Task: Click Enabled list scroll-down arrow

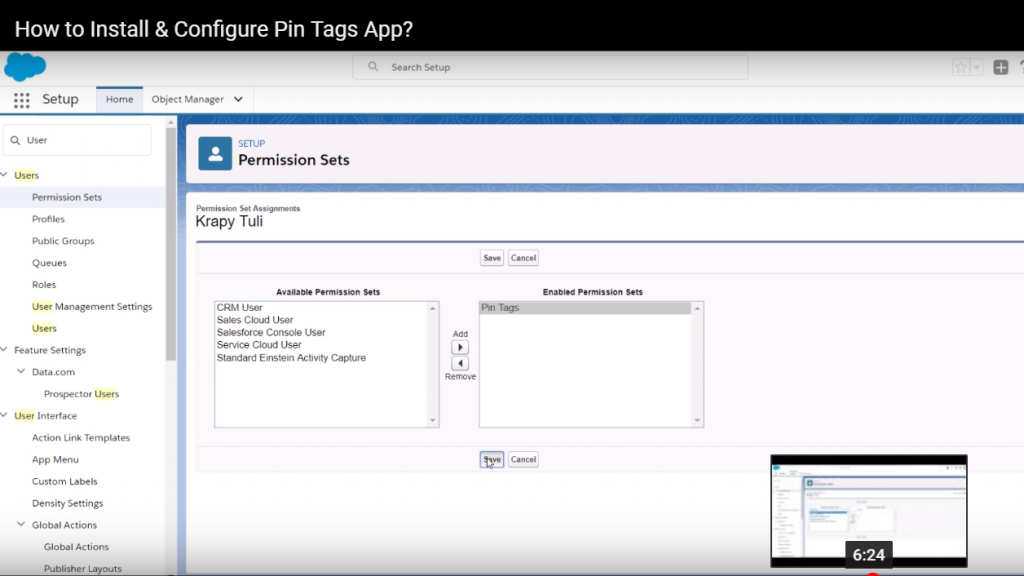Action: pyautogui.click(x=697, y=421)
